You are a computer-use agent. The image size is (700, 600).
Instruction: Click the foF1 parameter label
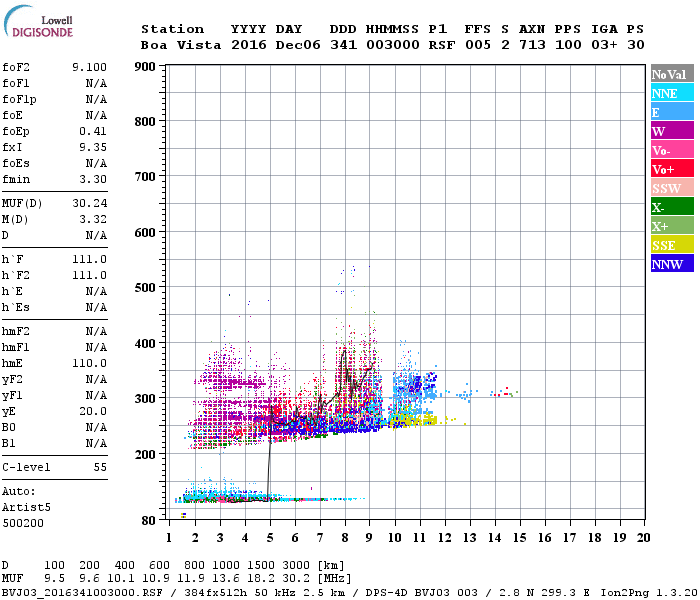16,83
